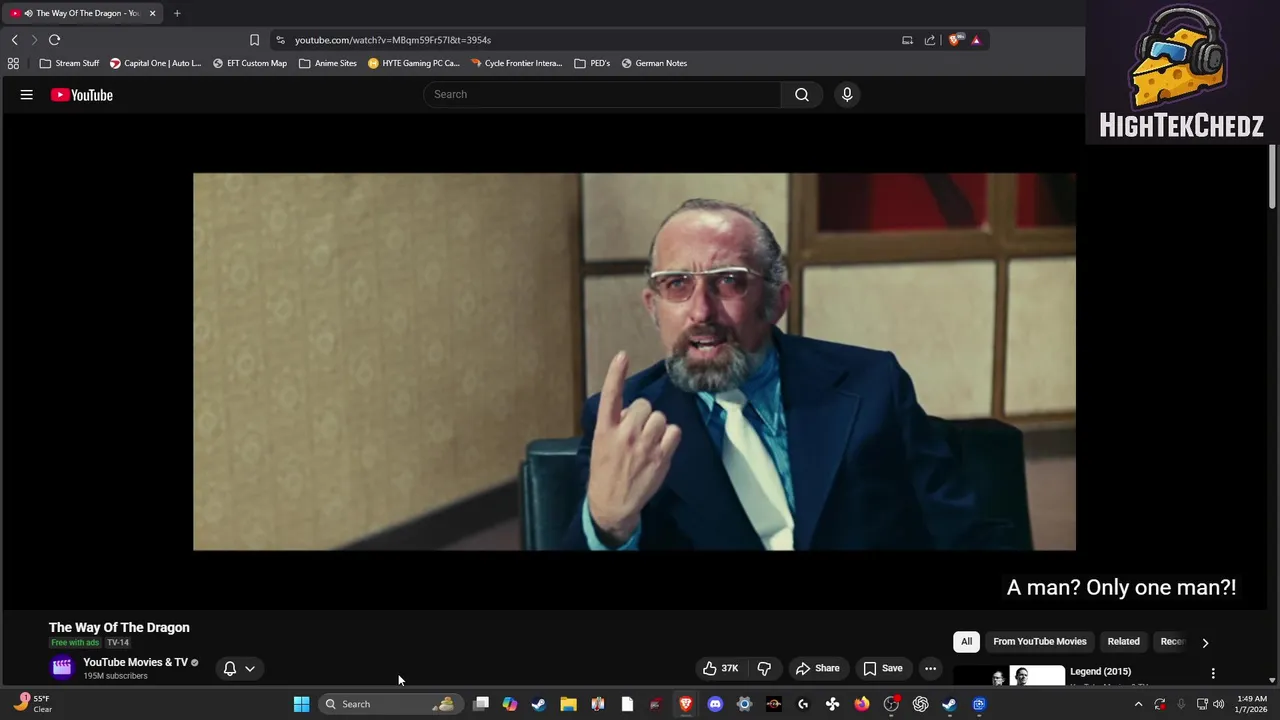The image size is (1280, 720).
Task: Open the YouTube Movies & TV channel name
Action: point(136,662)
